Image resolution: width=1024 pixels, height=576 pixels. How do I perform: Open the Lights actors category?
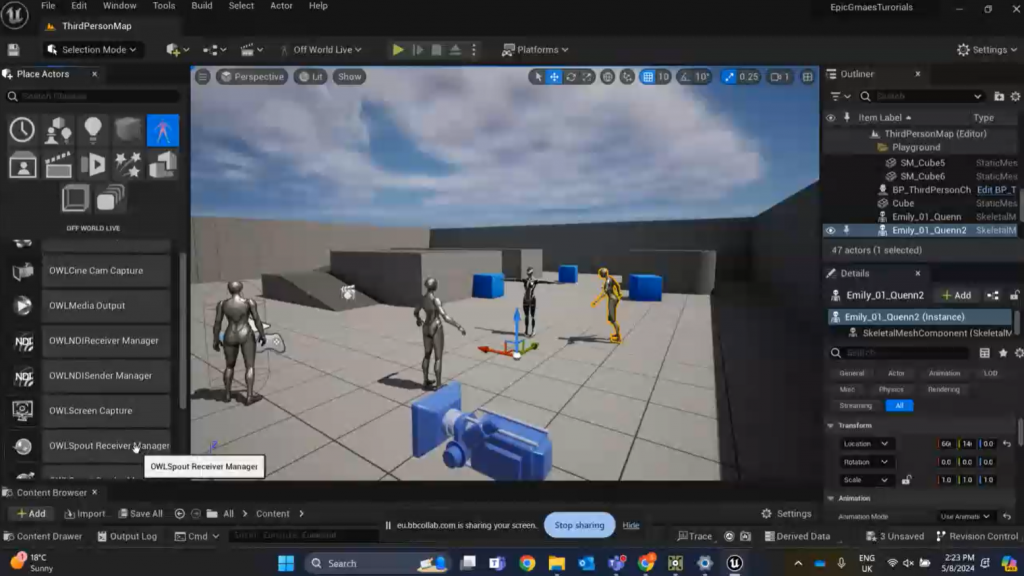tap(93, 130)
